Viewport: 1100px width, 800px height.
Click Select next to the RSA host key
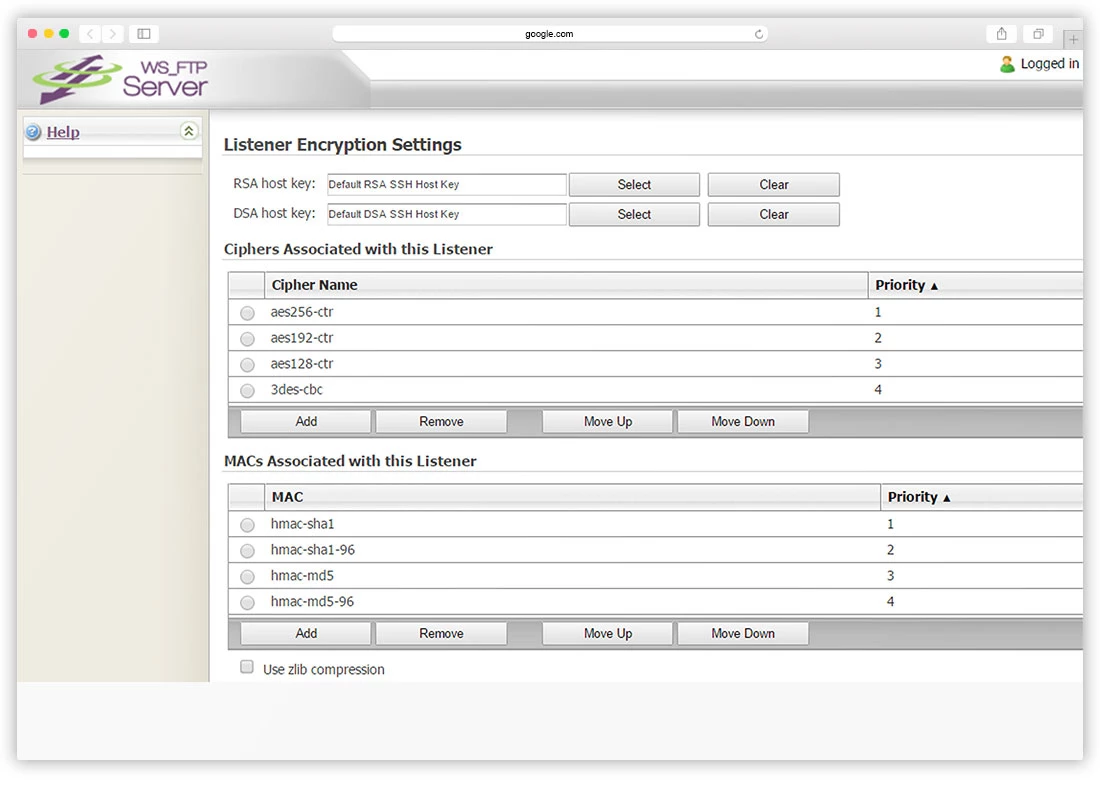pos(634,185)
